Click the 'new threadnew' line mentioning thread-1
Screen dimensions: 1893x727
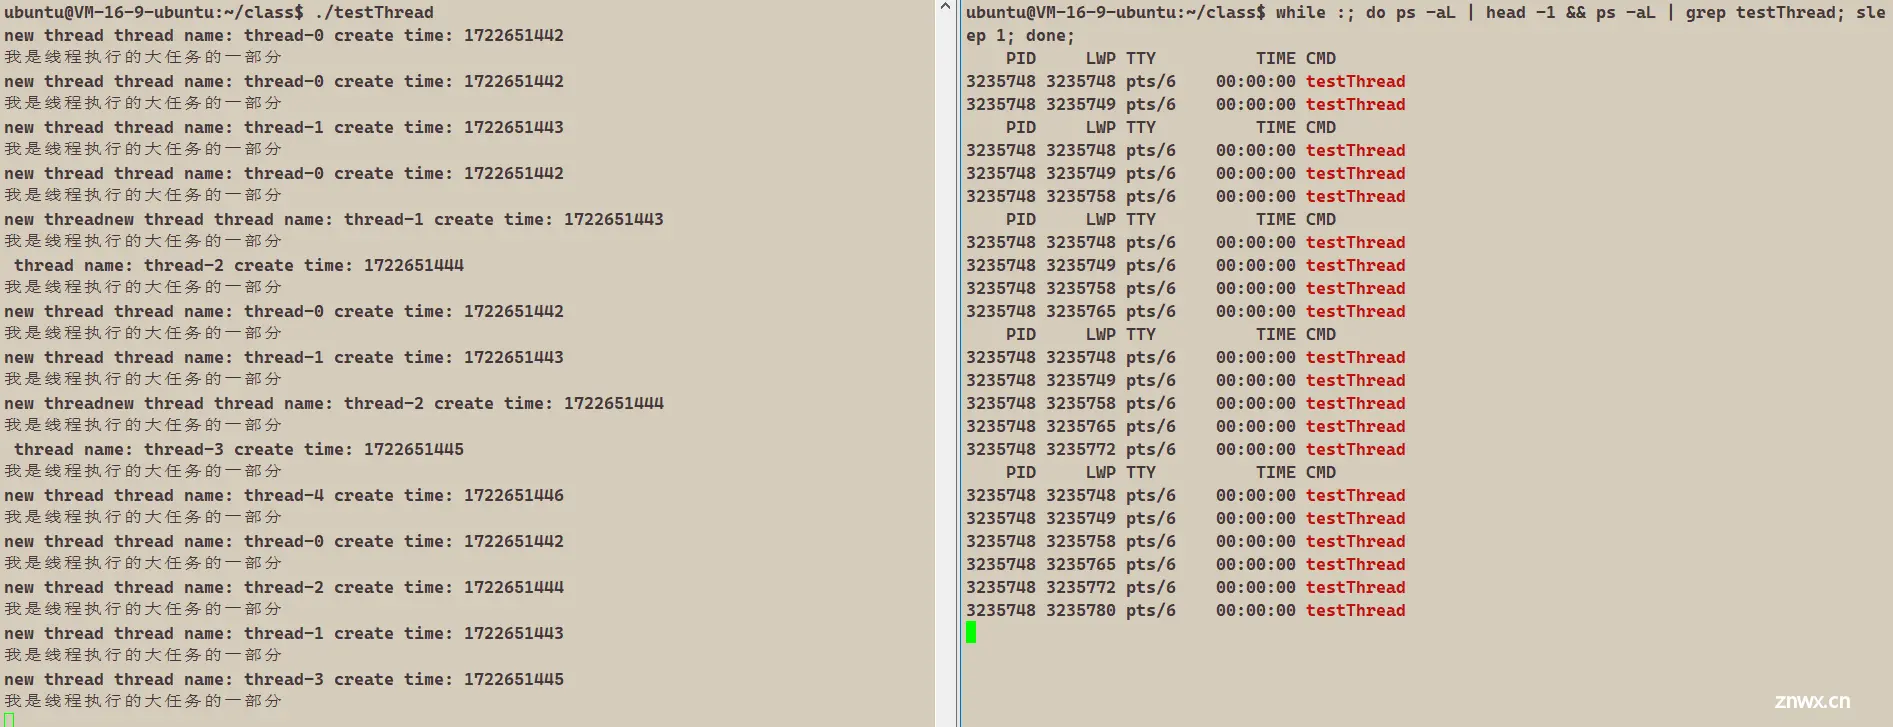pos(334,219)
